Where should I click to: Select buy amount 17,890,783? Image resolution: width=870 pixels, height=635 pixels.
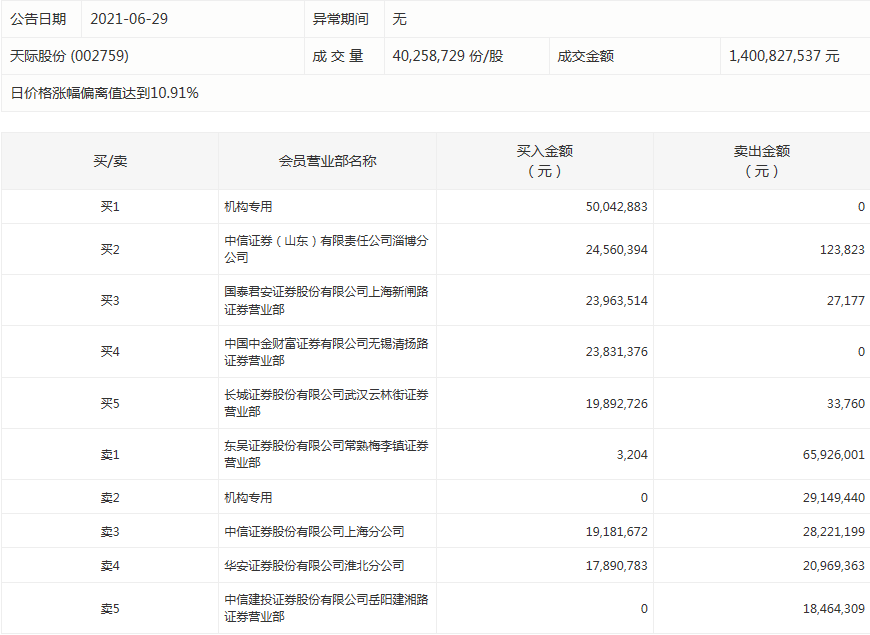[x=616, y=566]
